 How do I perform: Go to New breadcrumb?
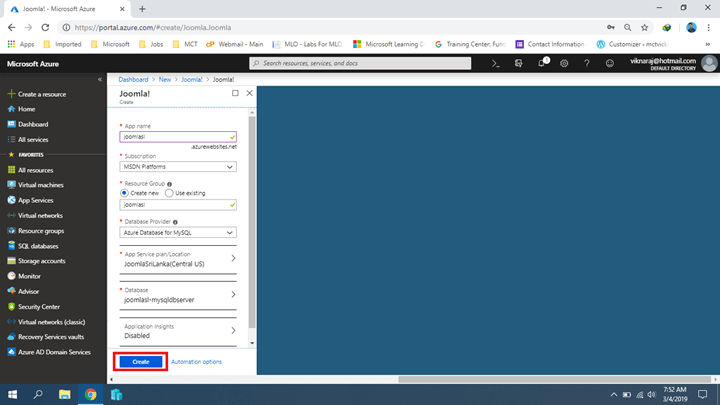(165, 79)
